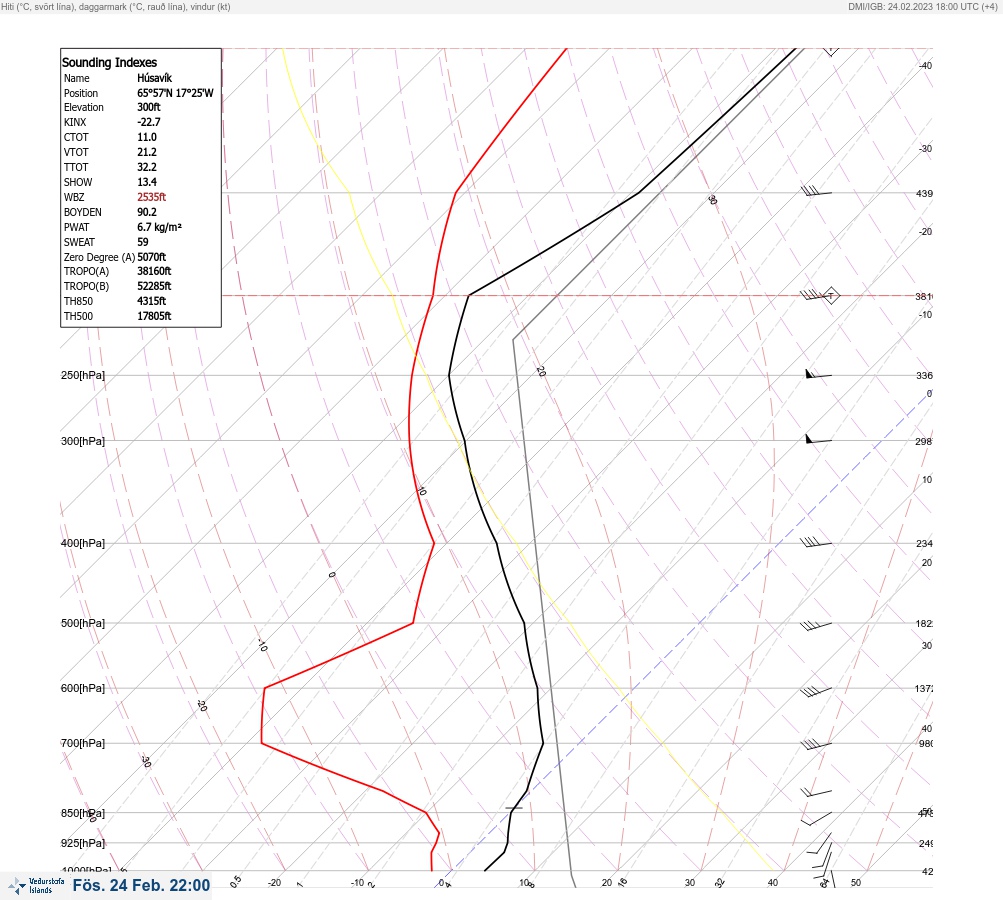Click the TH500 value '17805ft'
Viewport: 1003px width, 900px height.
[x=154, y=316]
